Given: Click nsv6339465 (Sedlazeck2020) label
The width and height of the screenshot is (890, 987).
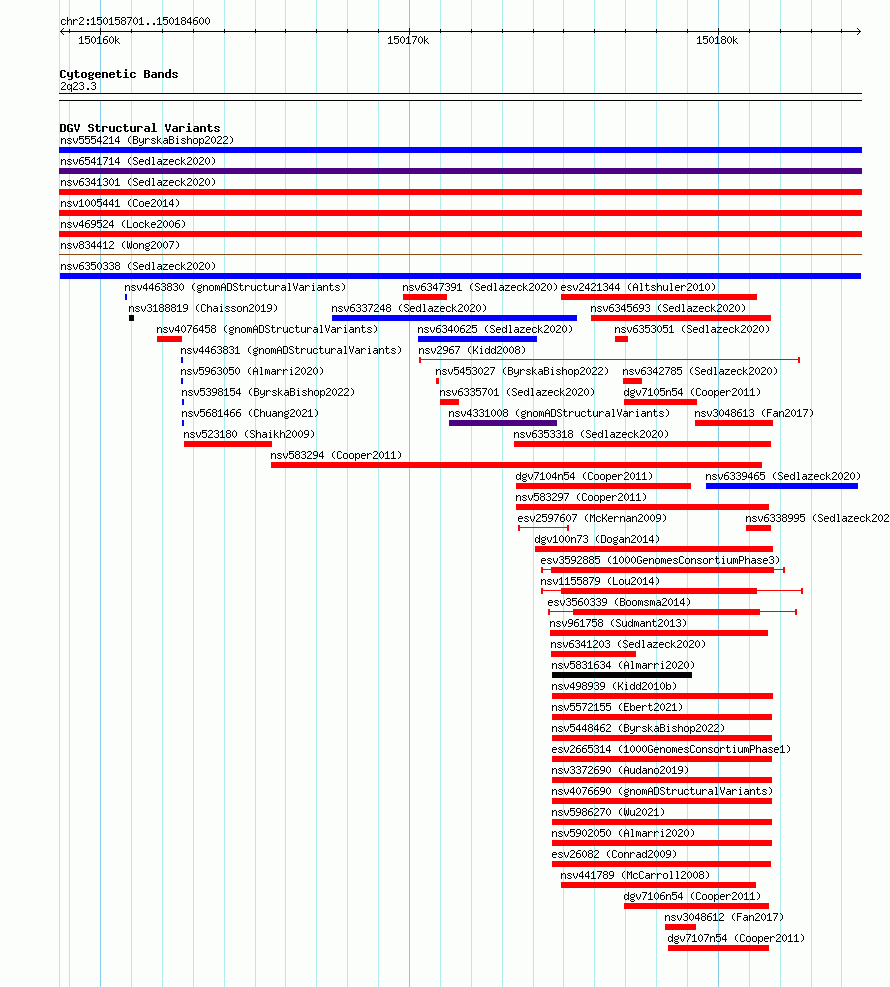Looking at the screenshot, I should [x=783, y=476].
